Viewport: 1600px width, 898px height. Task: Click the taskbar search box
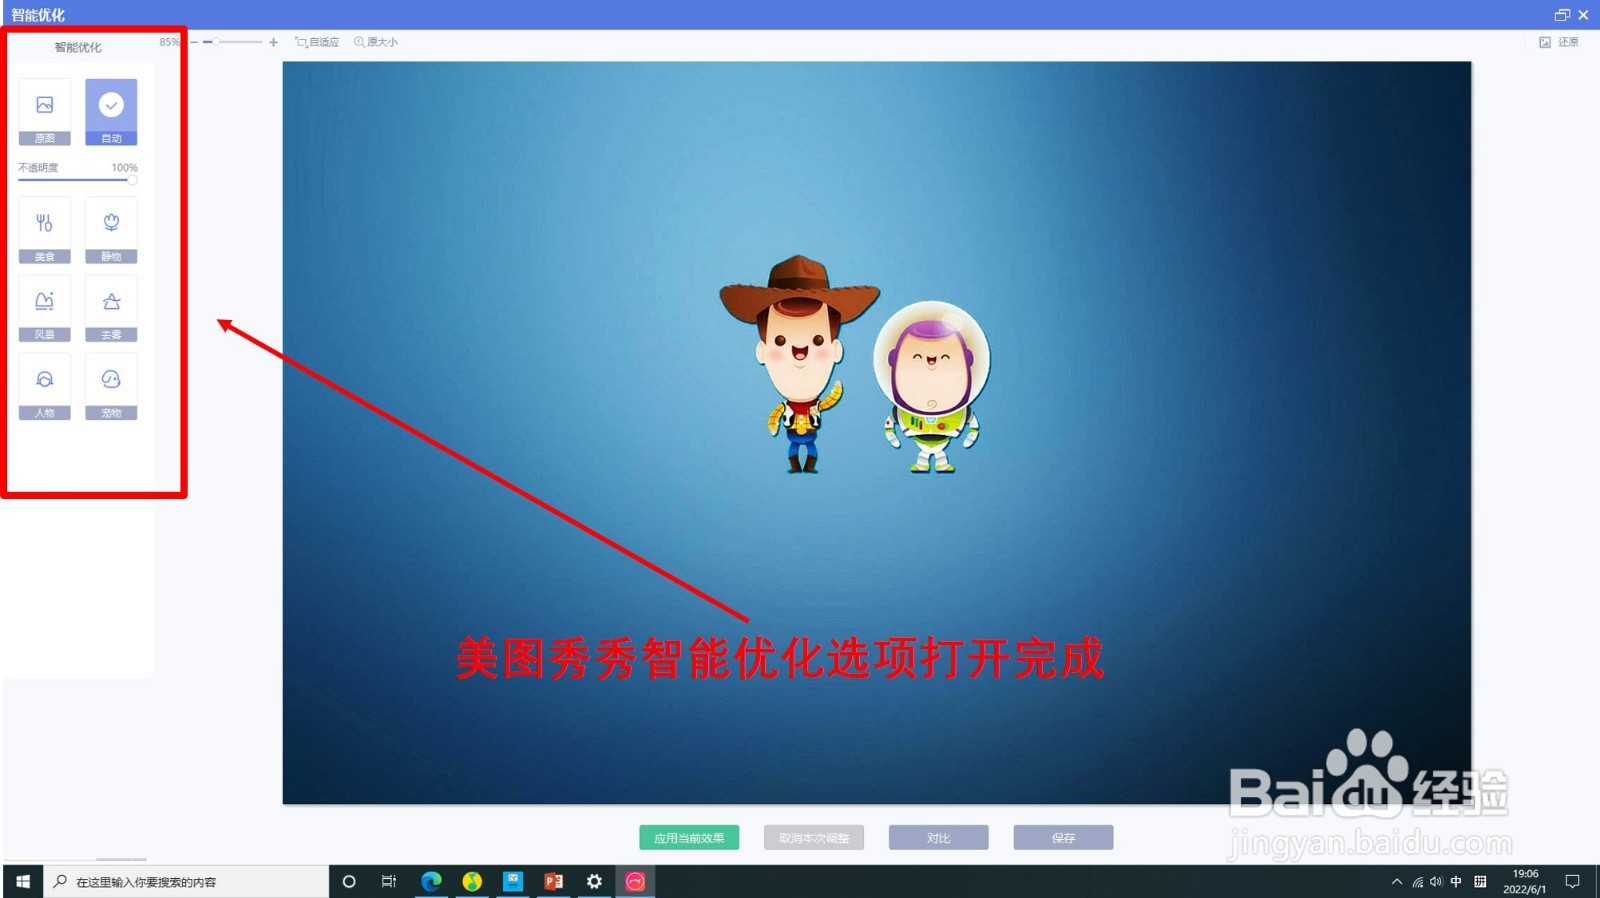click(186, 881)
